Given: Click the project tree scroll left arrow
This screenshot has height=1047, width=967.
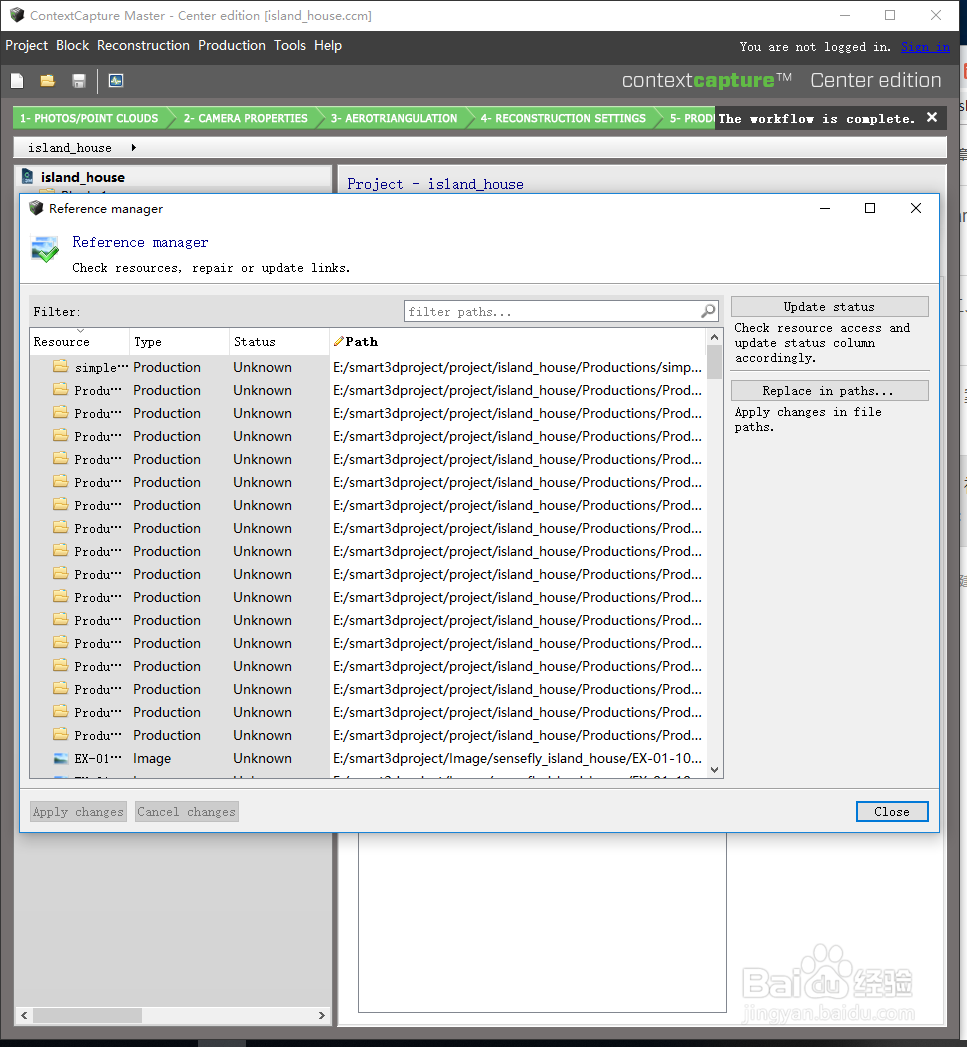Looking at the screenshot, I should coord(24,1015).
